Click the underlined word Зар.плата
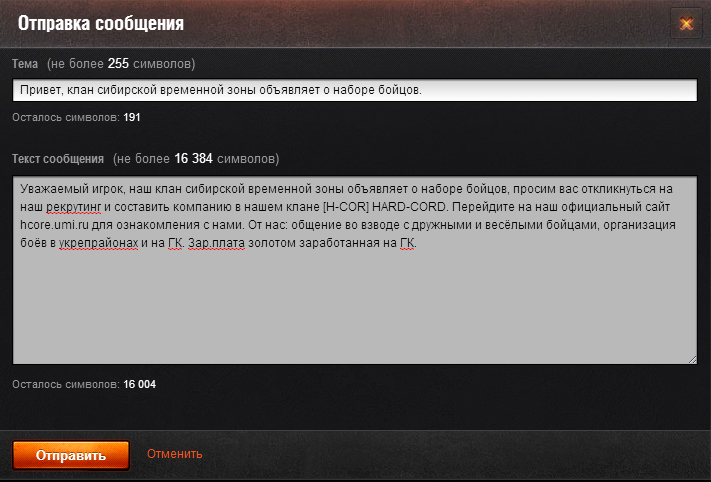Image resolution: width=711 pixels, height=482 pixels. point(216,243)
